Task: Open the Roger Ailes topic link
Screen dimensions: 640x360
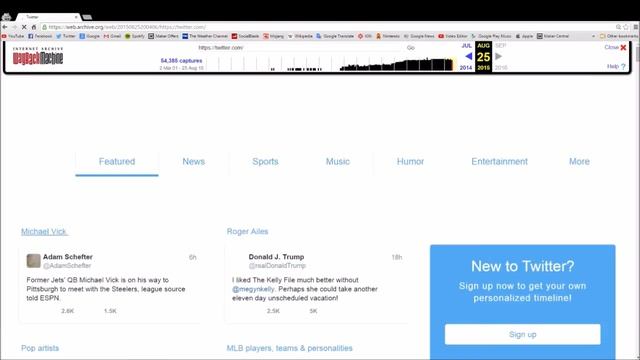Action: (247, 231)
